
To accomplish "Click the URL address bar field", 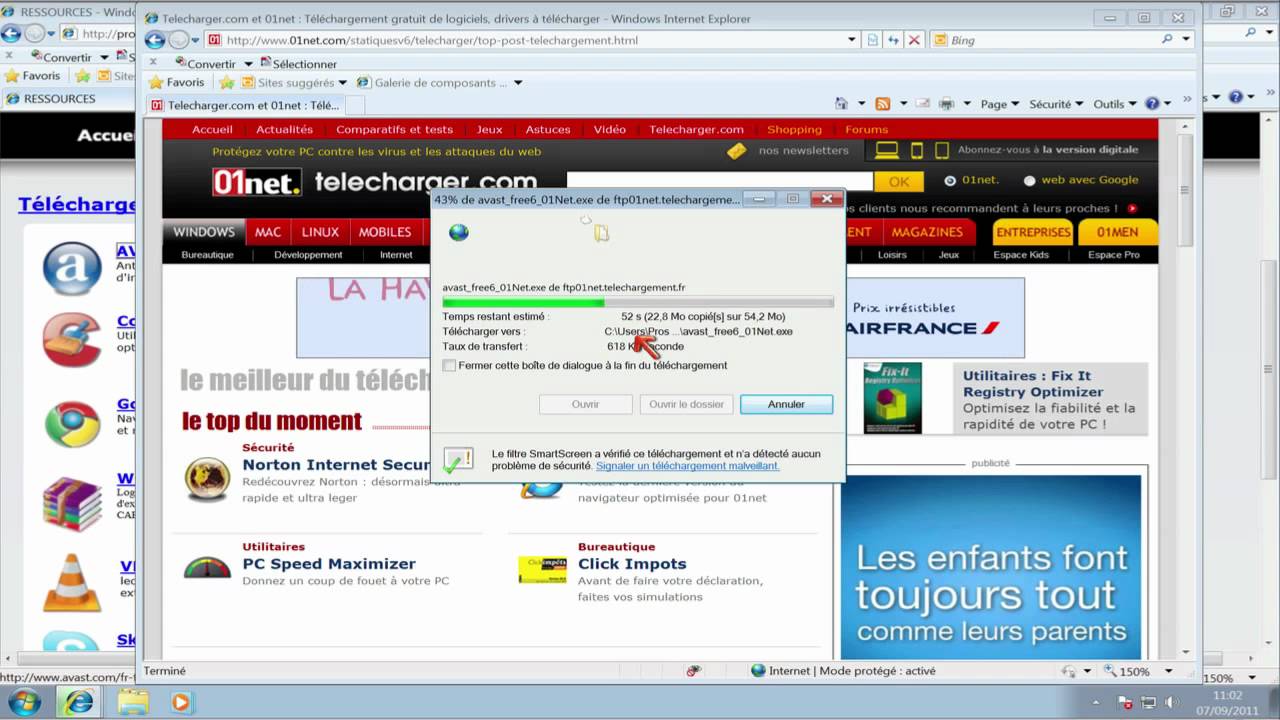I will click(532, 40).
